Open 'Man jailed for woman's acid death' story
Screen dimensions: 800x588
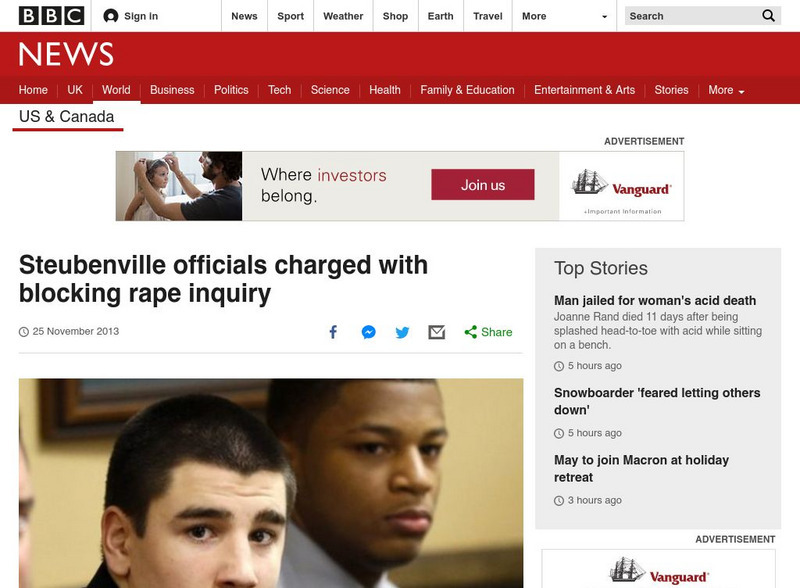655,301
